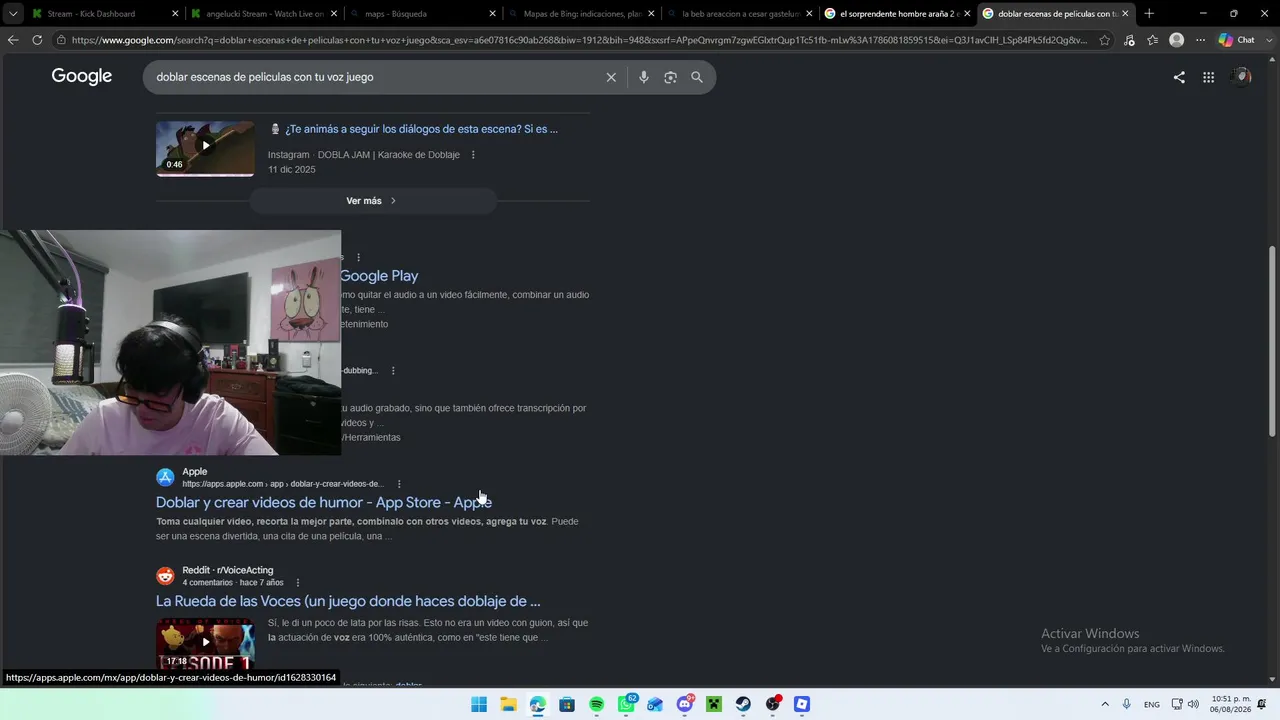The height and width of the screenshot is (720, 1280).
Task: Open options for the Apple result
Action: 399,484
